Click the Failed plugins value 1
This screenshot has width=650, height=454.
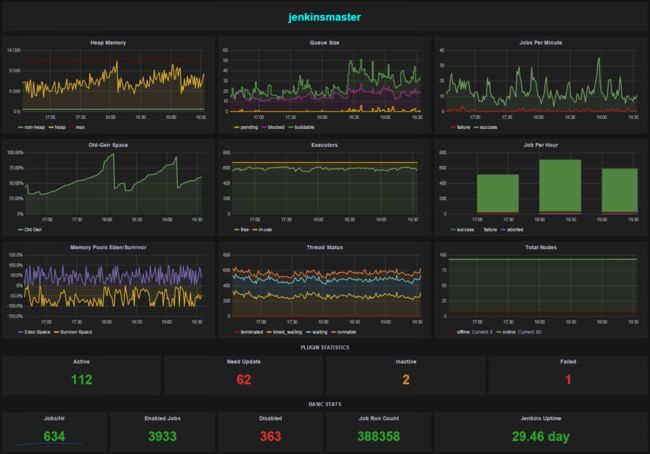click(x=568, y=380)
